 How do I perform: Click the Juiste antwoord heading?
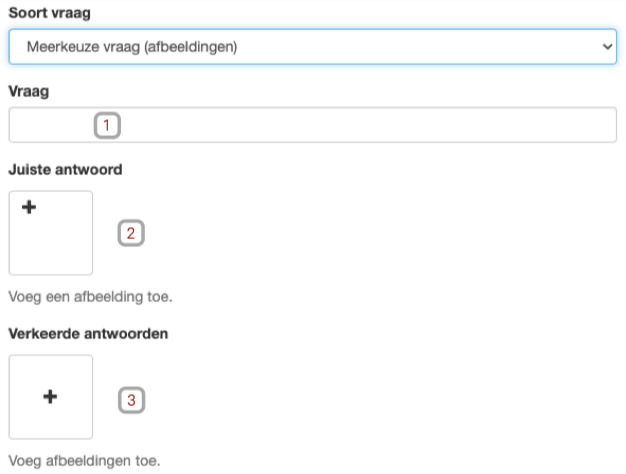click(65, 170)
